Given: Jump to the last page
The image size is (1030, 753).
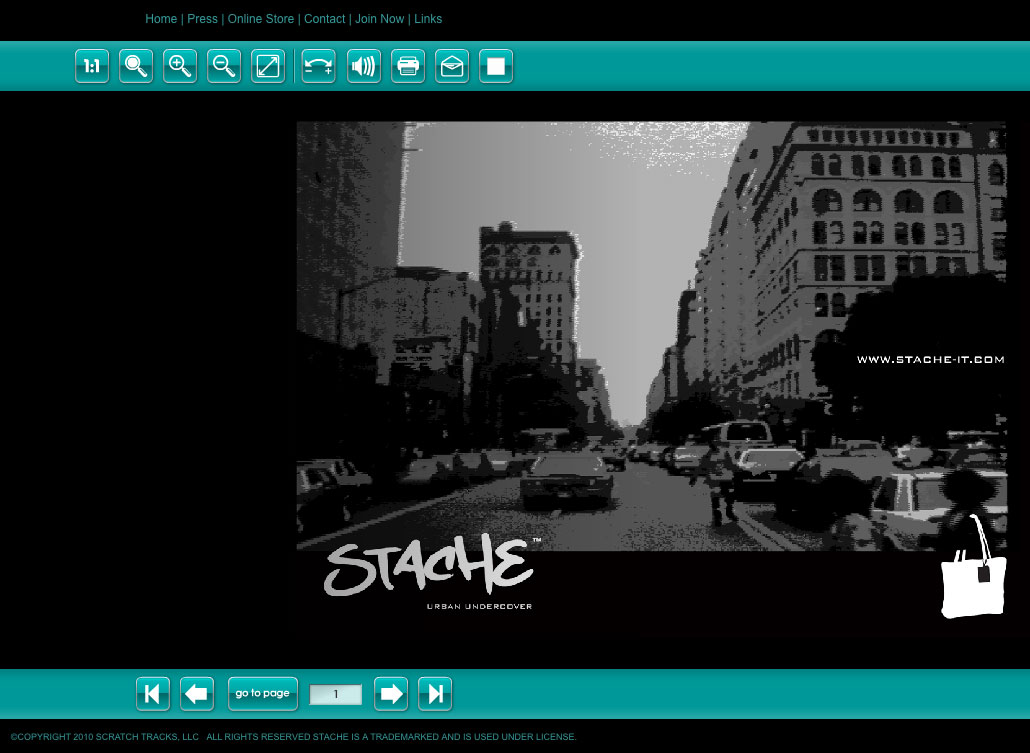Looking at the screenshot, I should (435, 694).
